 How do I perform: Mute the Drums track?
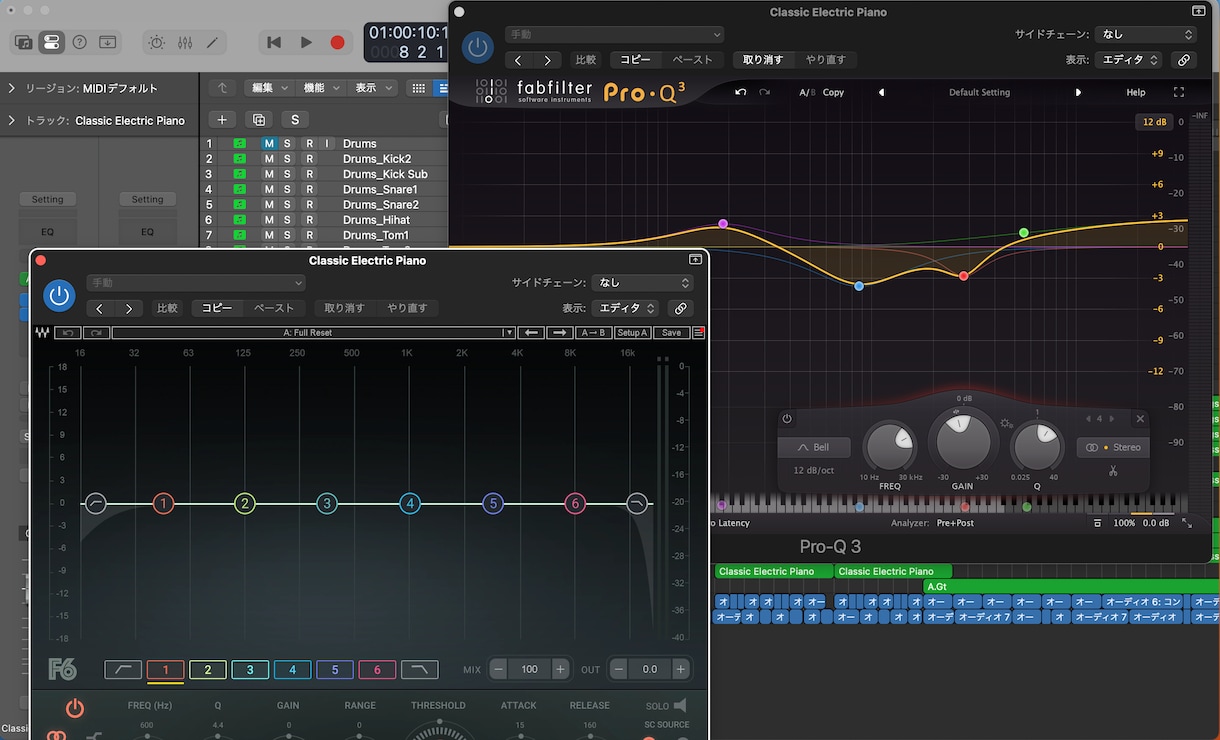point(268,143)
